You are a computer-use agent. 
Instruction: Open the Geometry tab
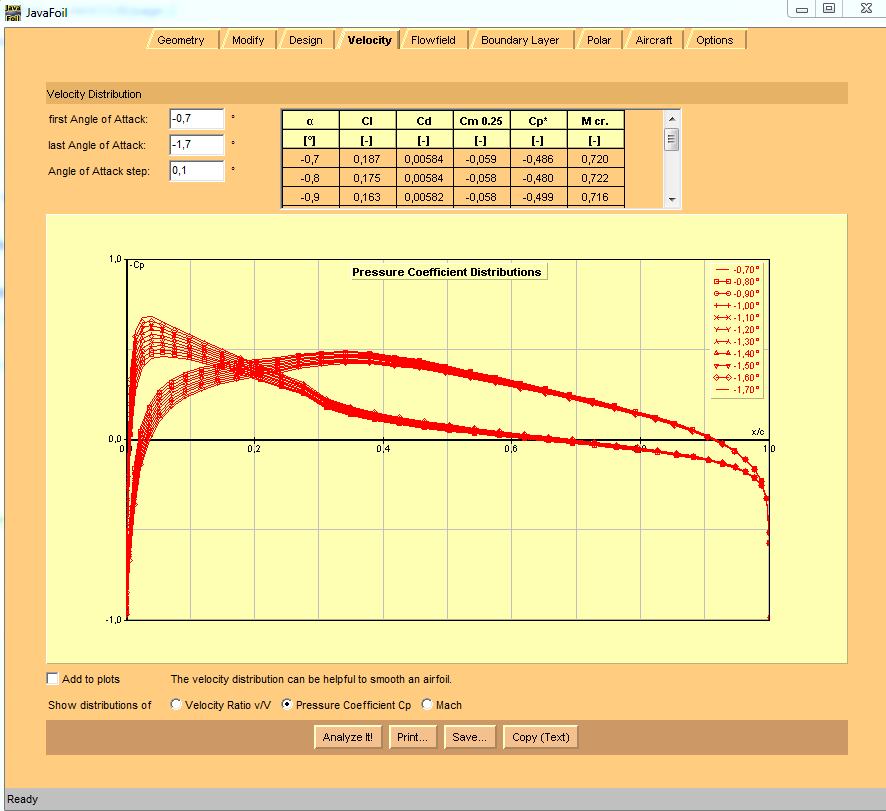pyautogui.click(x=181, y=40)
